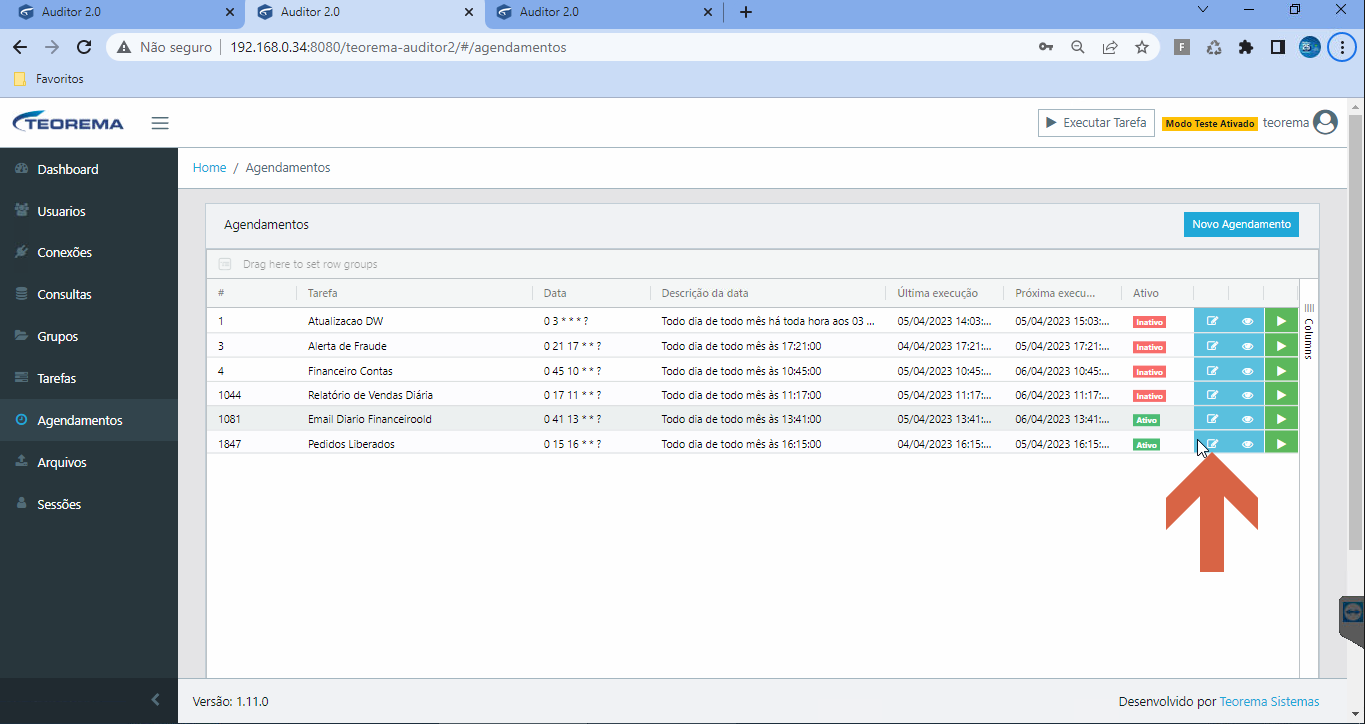The height and width of the screenshot is (724, 1365).
Task: Sort by Última execução column header
Action: tap(937, 293)
